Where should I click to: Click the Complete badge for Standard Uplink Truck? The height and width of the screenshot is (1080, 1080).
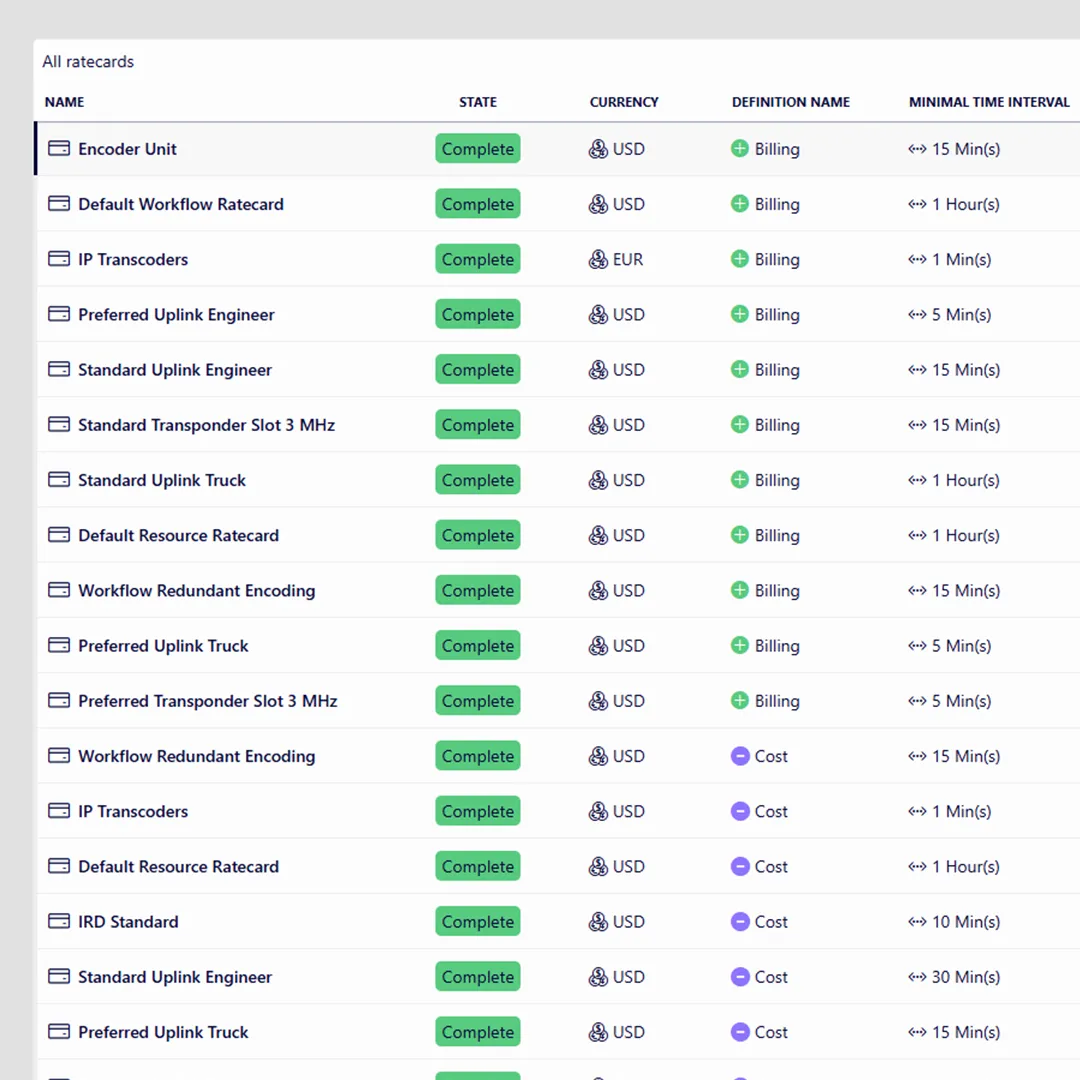pyautogui.click(x=478, y=480)
